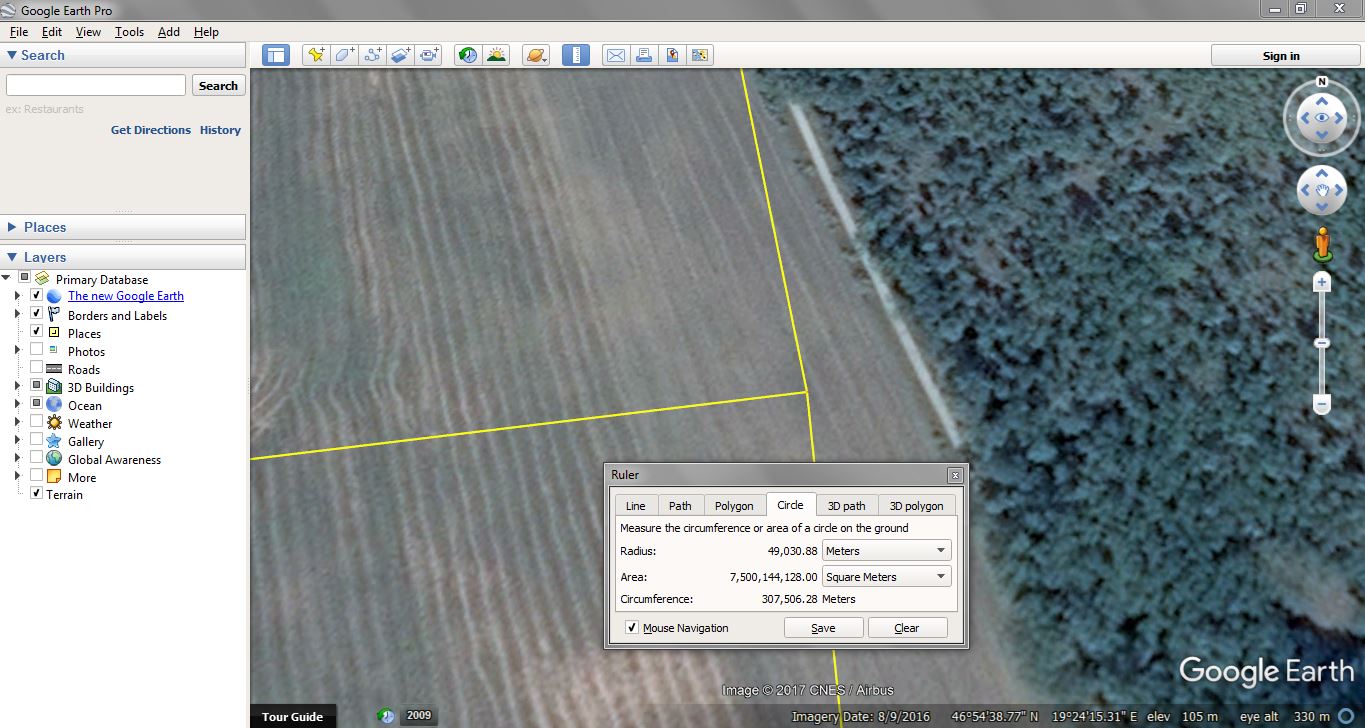Enable the Roads layer checkbox
1365x728 pixels.
coord(37,367)
